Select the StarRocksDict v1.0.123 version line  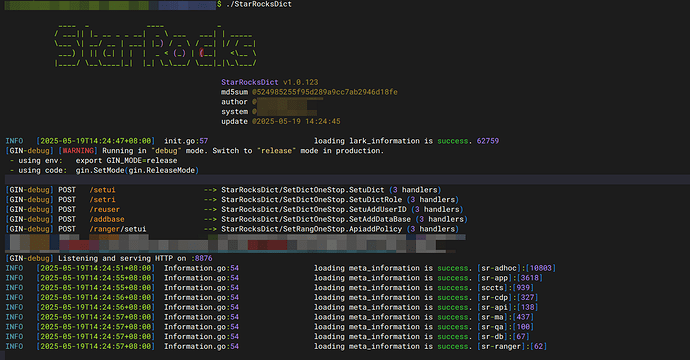pos(269,82)
